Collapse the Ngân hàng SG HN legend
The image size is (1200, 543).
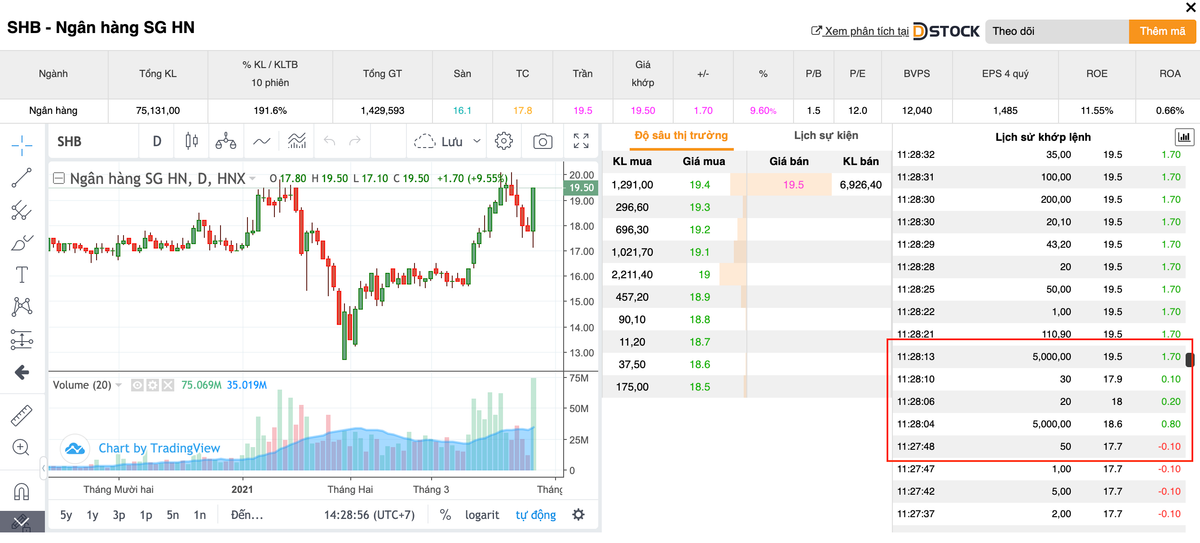point(58,179)
